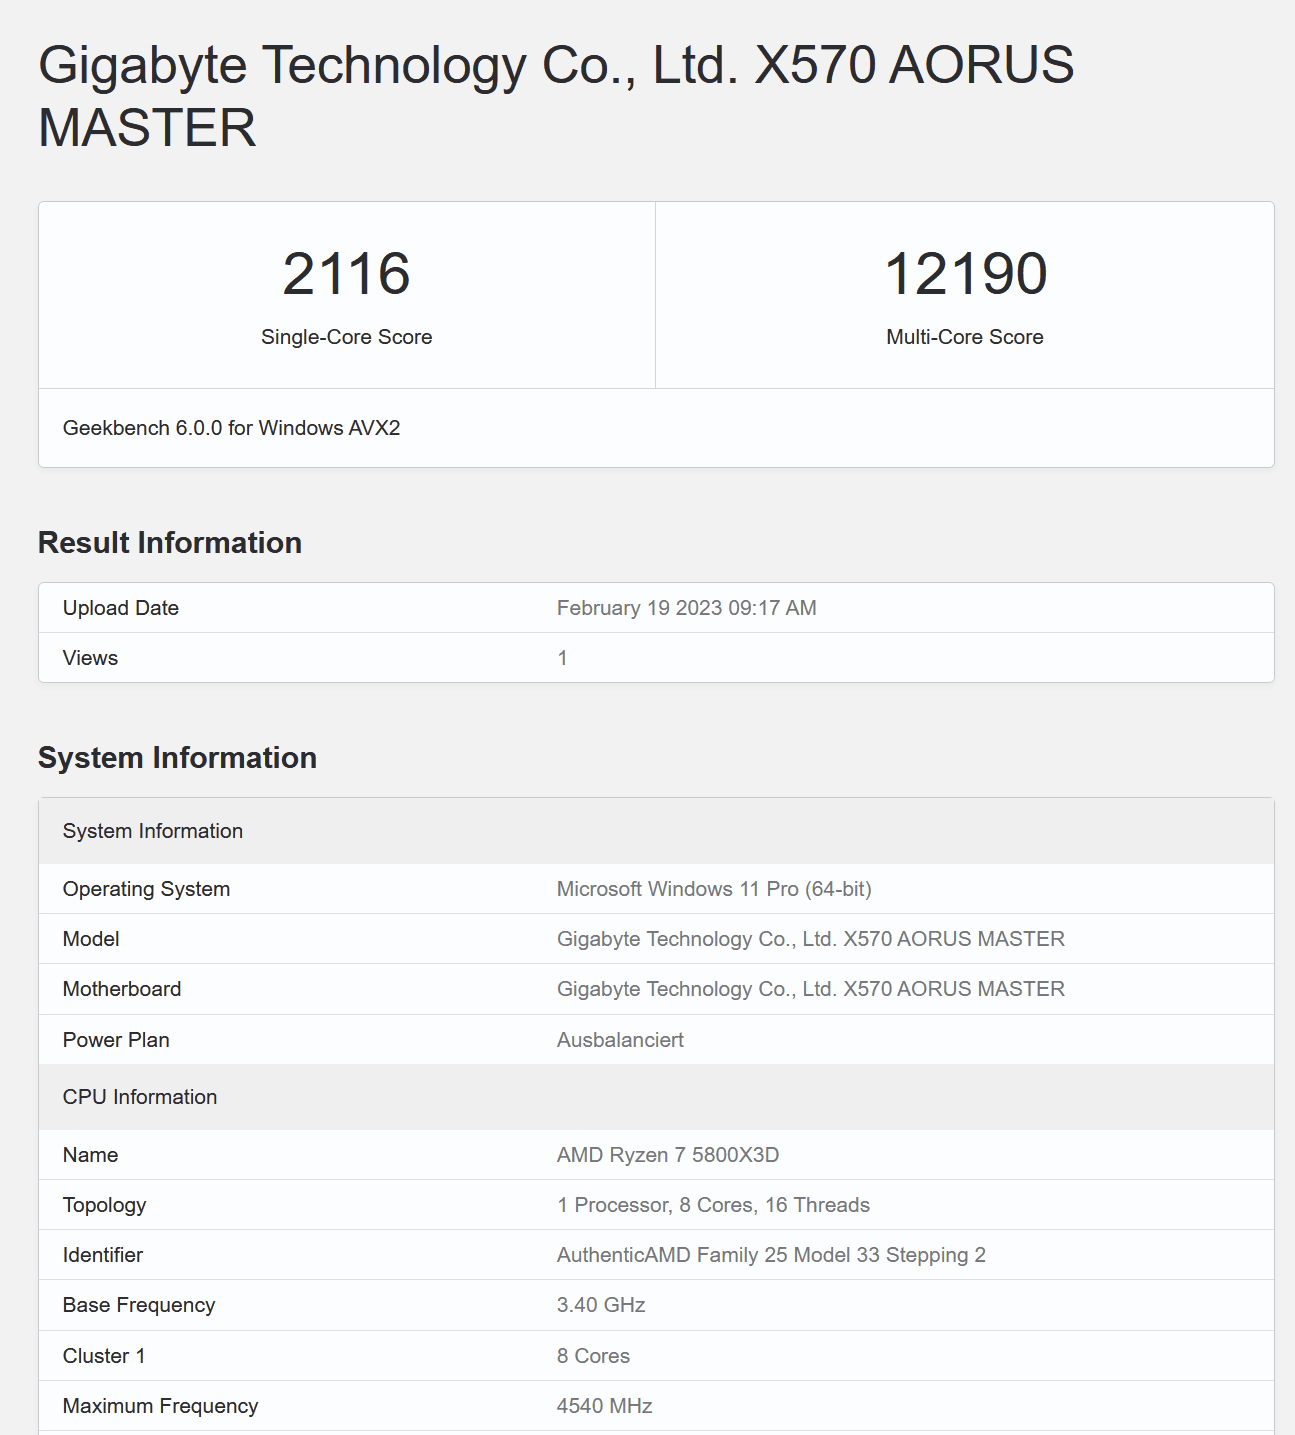The image size is (1295, 1435).
Task: Click the "Result Information" heading
Action: tap(170, 543)
